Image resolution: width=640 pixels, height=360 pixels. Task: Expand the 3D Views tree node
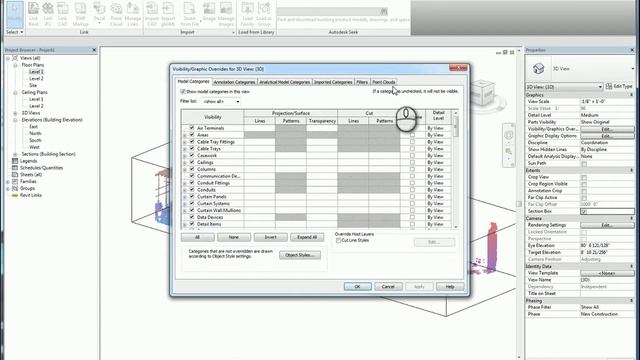point(15,113)
